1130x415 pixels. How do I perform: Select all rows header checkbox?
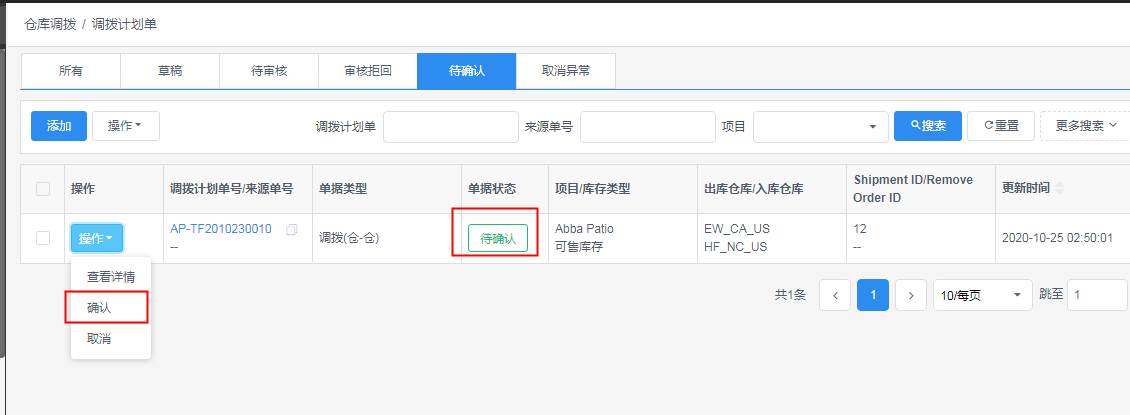(x=43, y=189)
